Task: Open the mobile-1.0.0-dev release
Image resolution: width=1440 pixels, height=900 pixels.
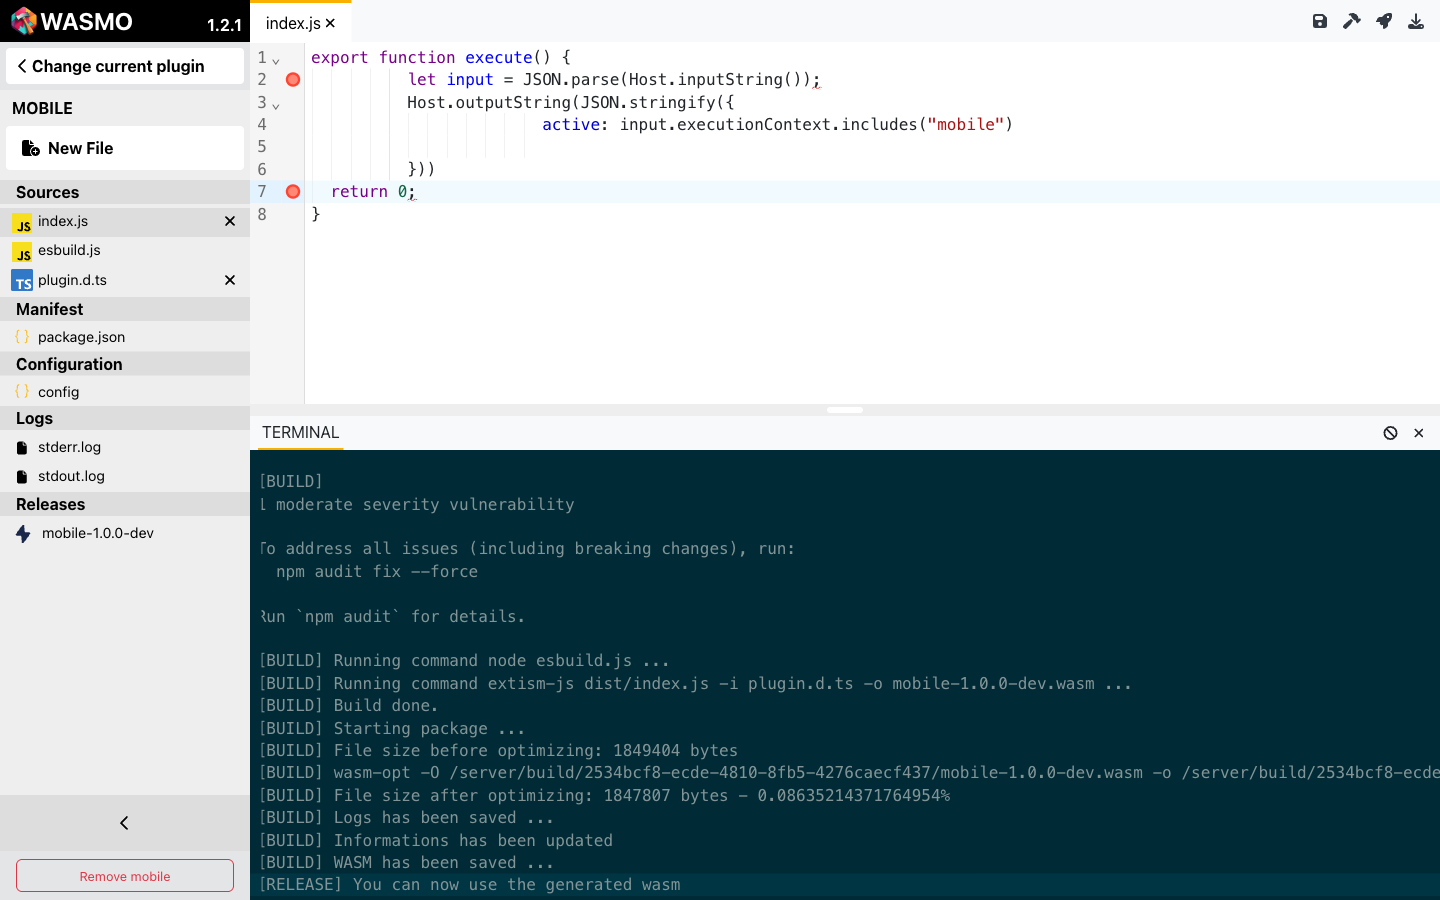Action: (x=97, y=533)
